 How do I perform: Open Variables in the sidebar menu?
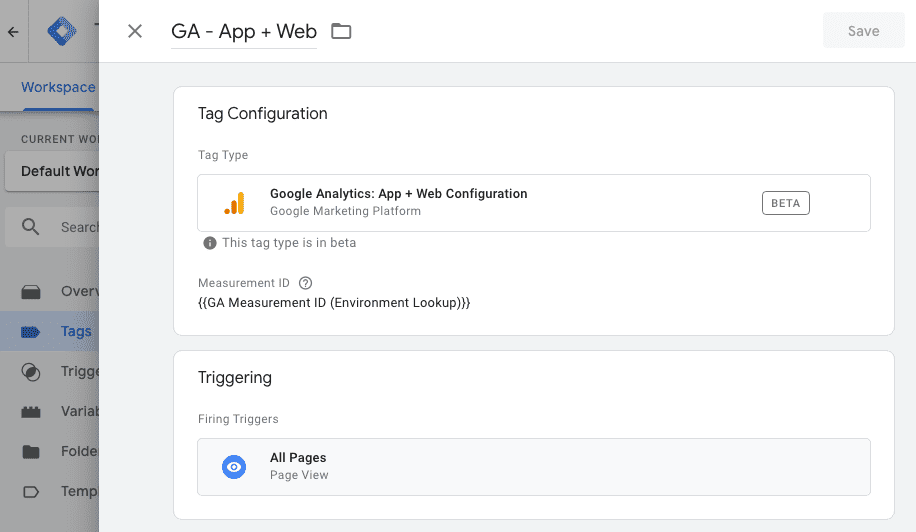pos(50,412)
